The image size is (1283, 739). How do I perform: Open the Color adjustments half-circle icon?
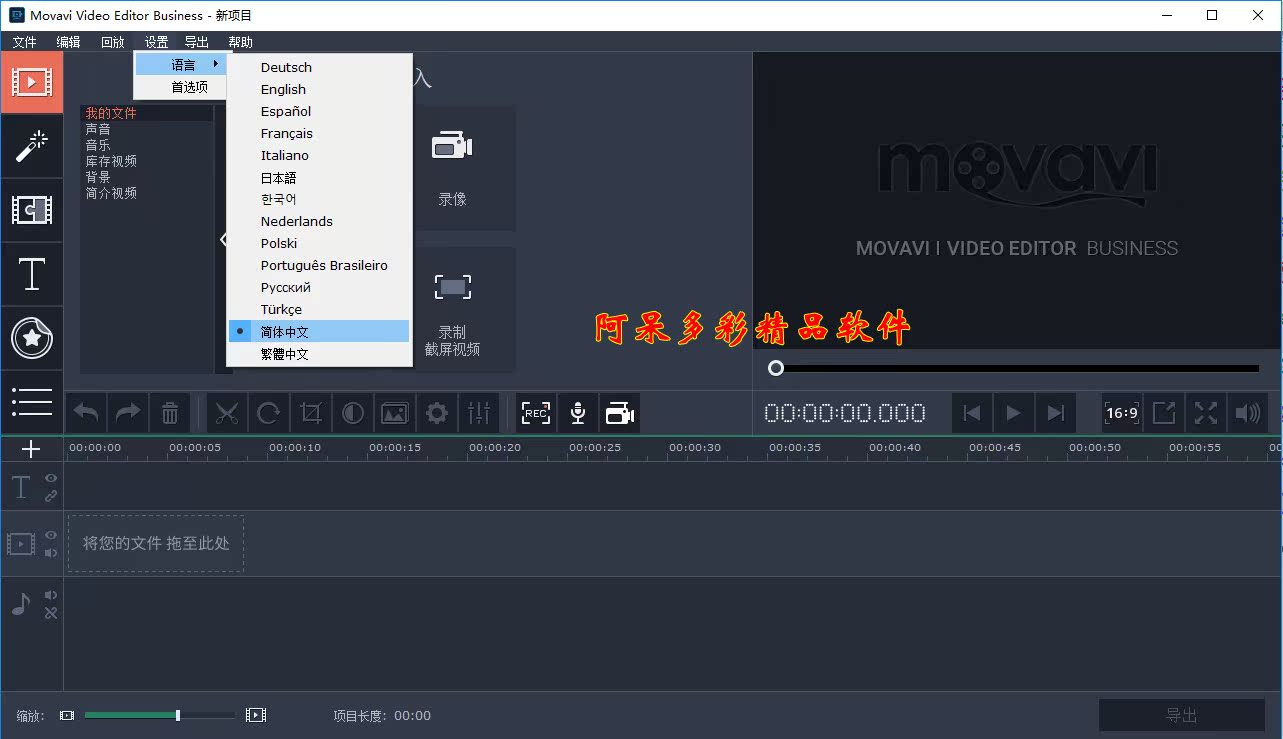click(x=353, y=413)
